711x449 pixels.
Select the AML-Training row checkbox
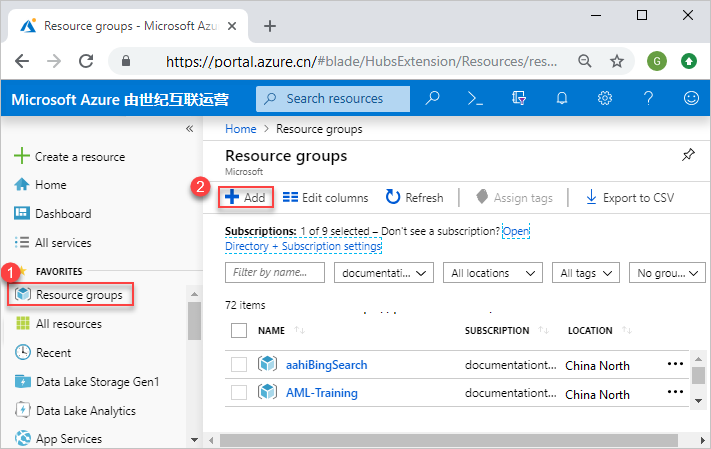pos(239,393)
